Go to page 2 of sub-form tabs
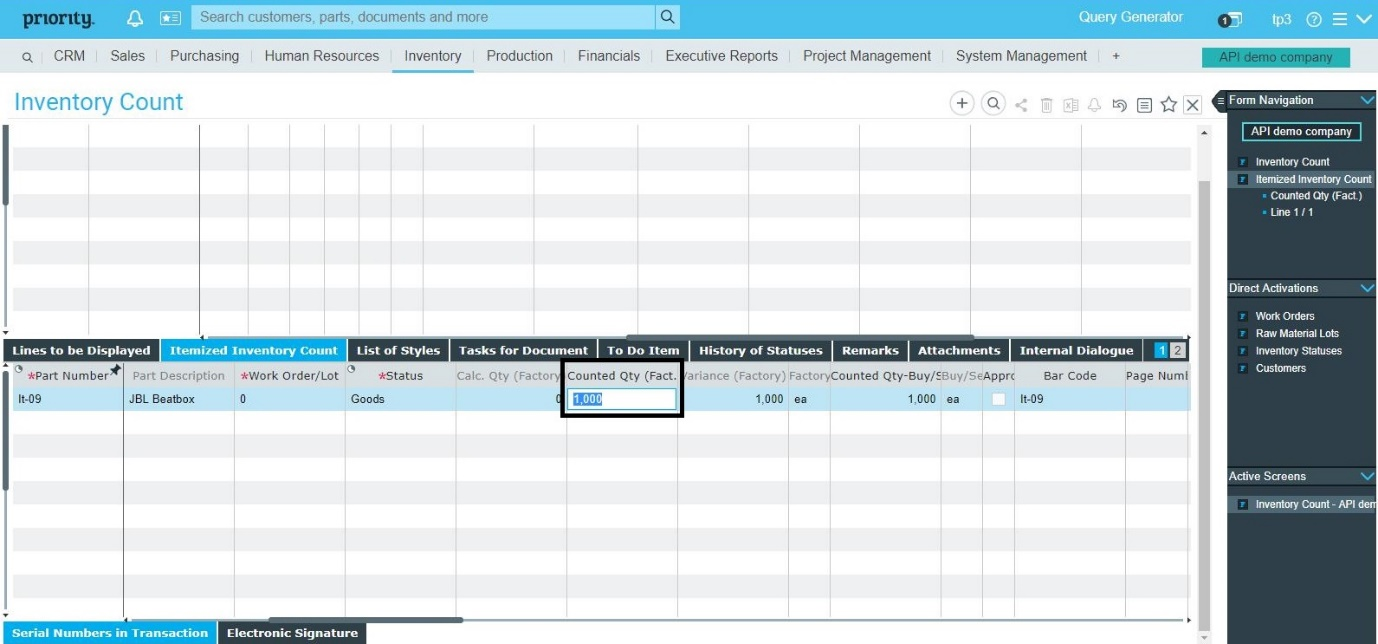Image resolution: width=1378 pixels, height=644 pixels. click(x=1177, y=351)
